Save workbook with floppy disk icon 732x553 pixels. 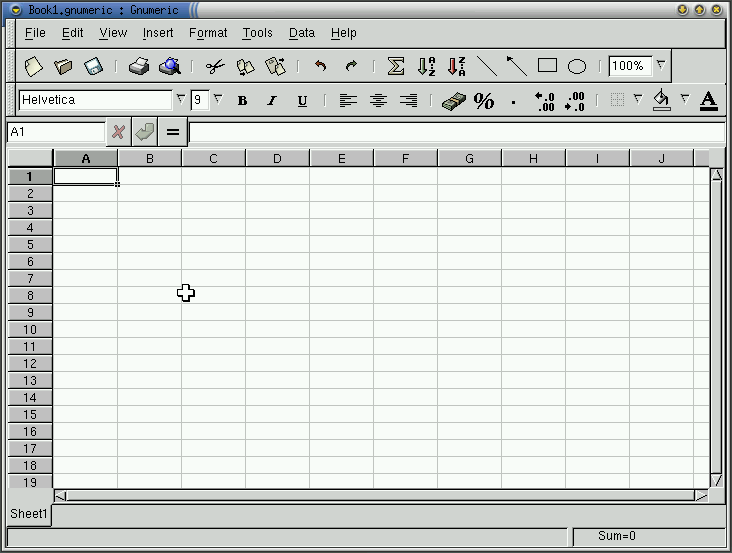(93, 66)
